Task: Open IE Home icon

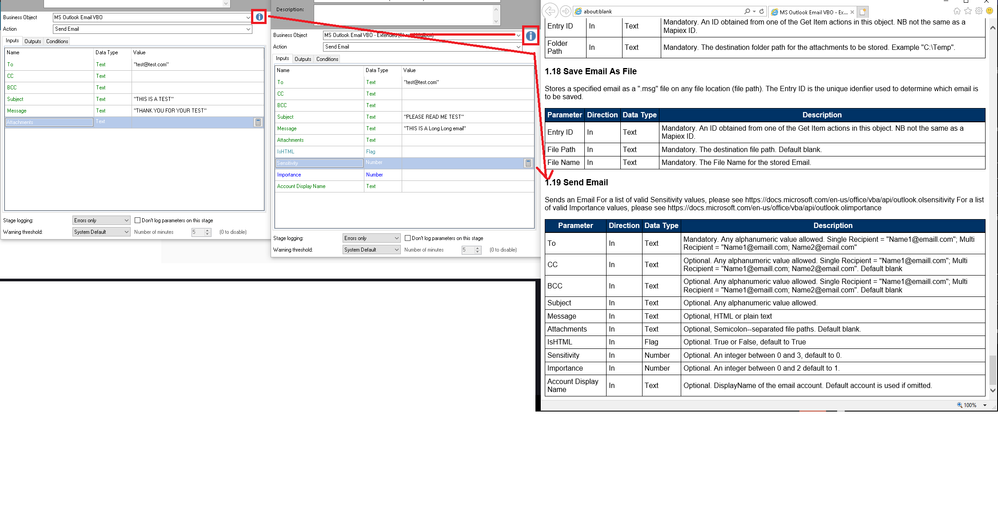Action: click(x=957, y=11)
